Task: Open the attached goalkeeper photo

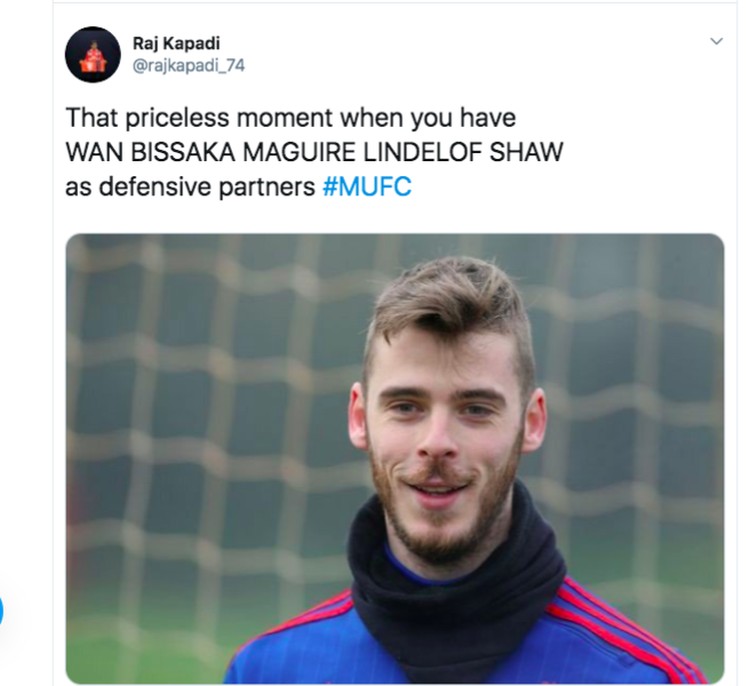Action: pyautogui.click(x=395, y=458)
